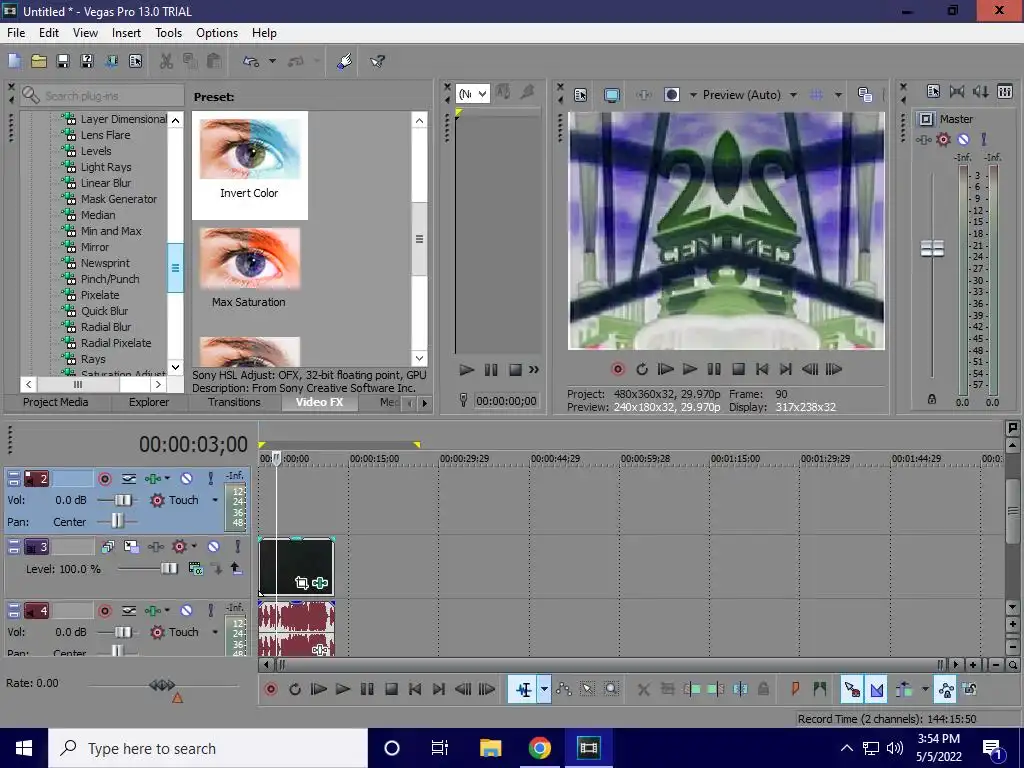The width and height of the screenshot is (1024, 768).
Task: Open a project with the folder icon
Action: (39, 61)
